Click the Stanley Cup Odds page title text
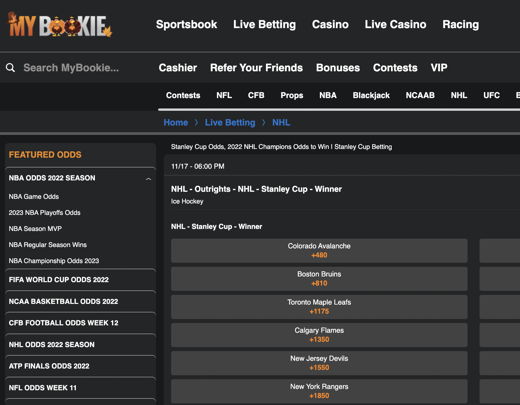Viewport: 520px width, 405px height. 281,147
